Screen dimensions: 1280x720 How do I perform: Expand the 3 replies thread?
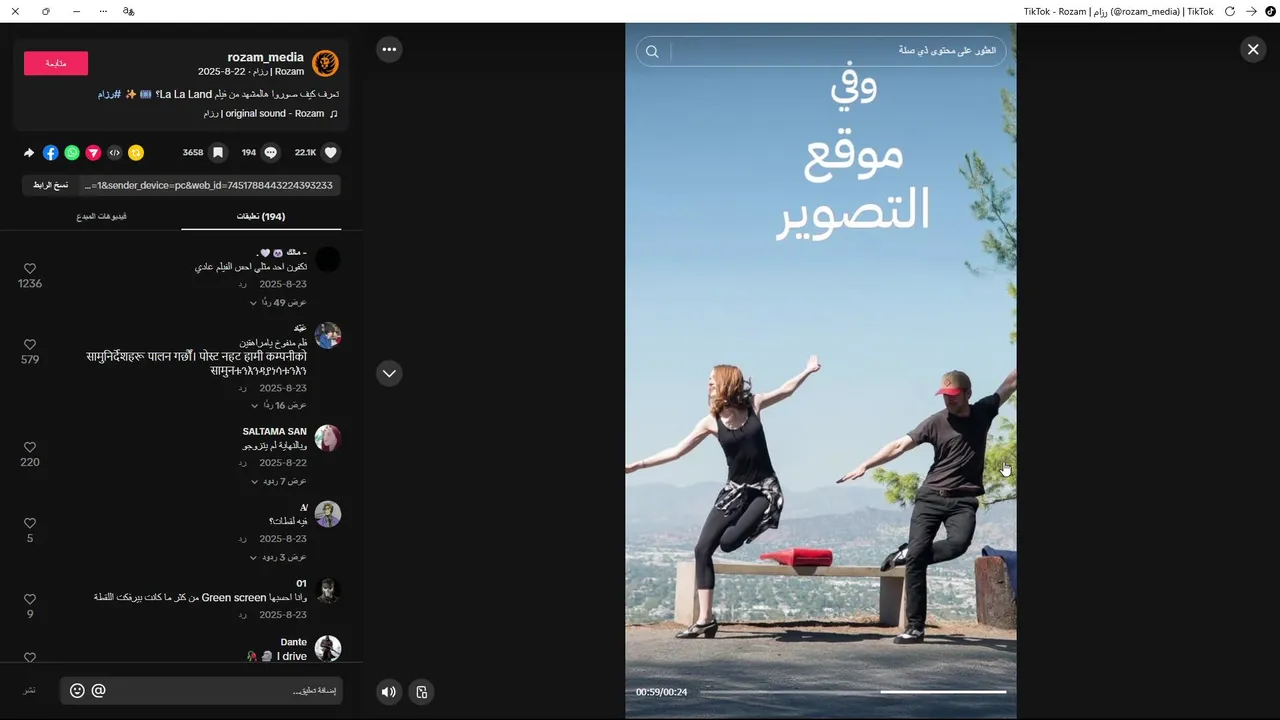click(278, 557)
